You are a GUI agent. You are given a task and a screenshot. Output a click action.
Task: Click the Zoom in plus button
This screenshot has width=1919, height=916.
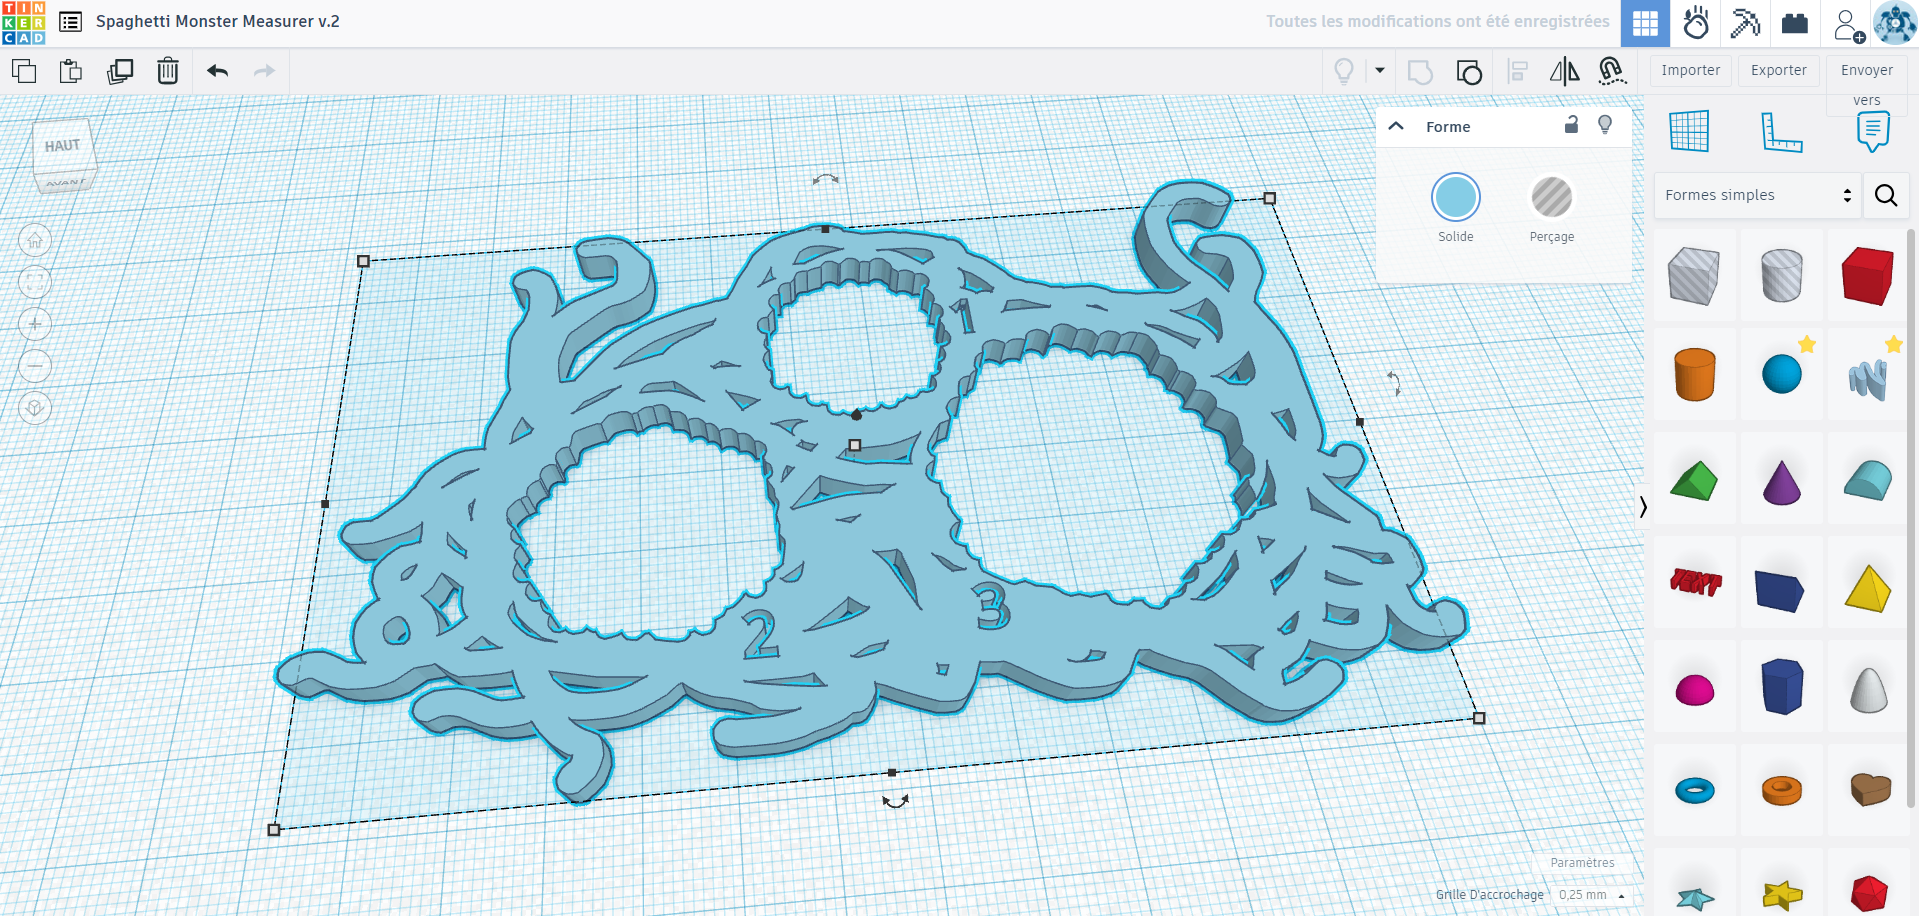click(x=35, y=324)
